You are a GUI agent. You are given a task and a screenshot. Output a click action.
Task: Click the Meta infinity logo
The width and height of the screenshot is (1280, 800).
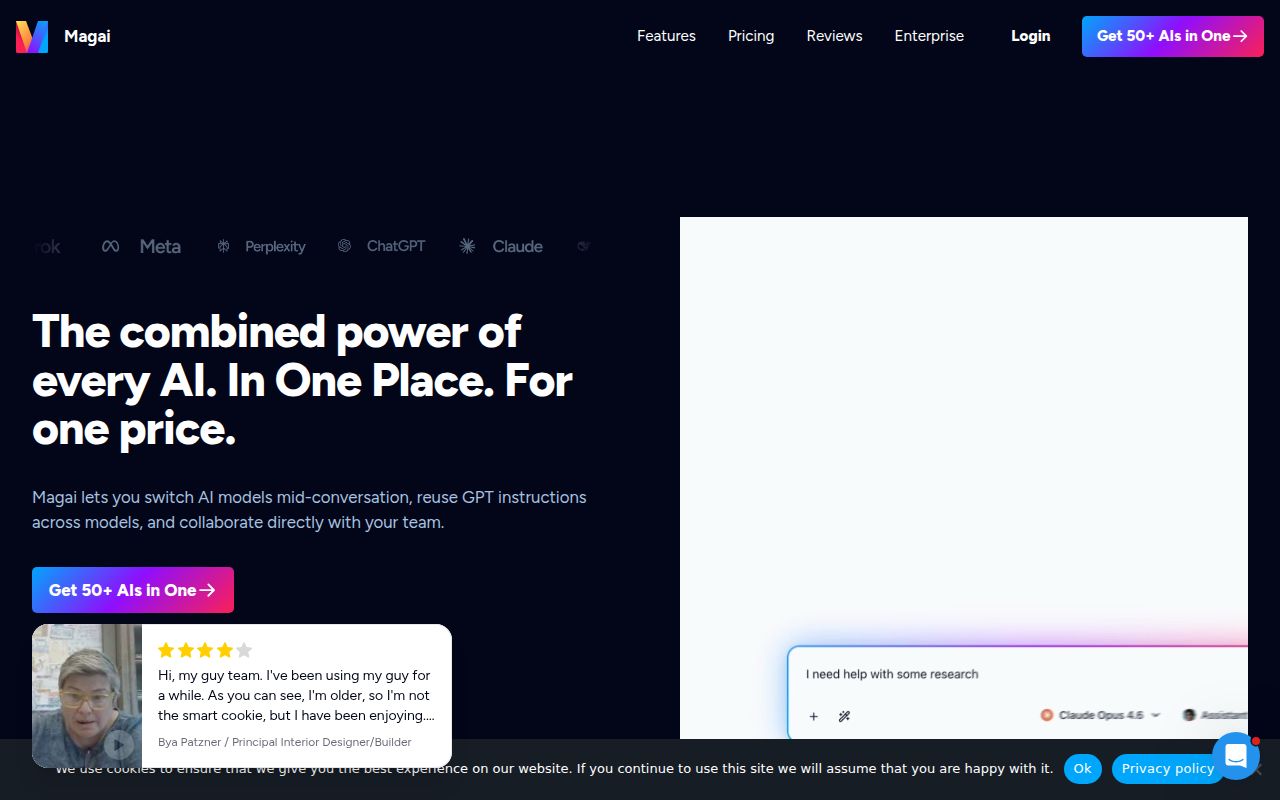click(x=111, y=246)
